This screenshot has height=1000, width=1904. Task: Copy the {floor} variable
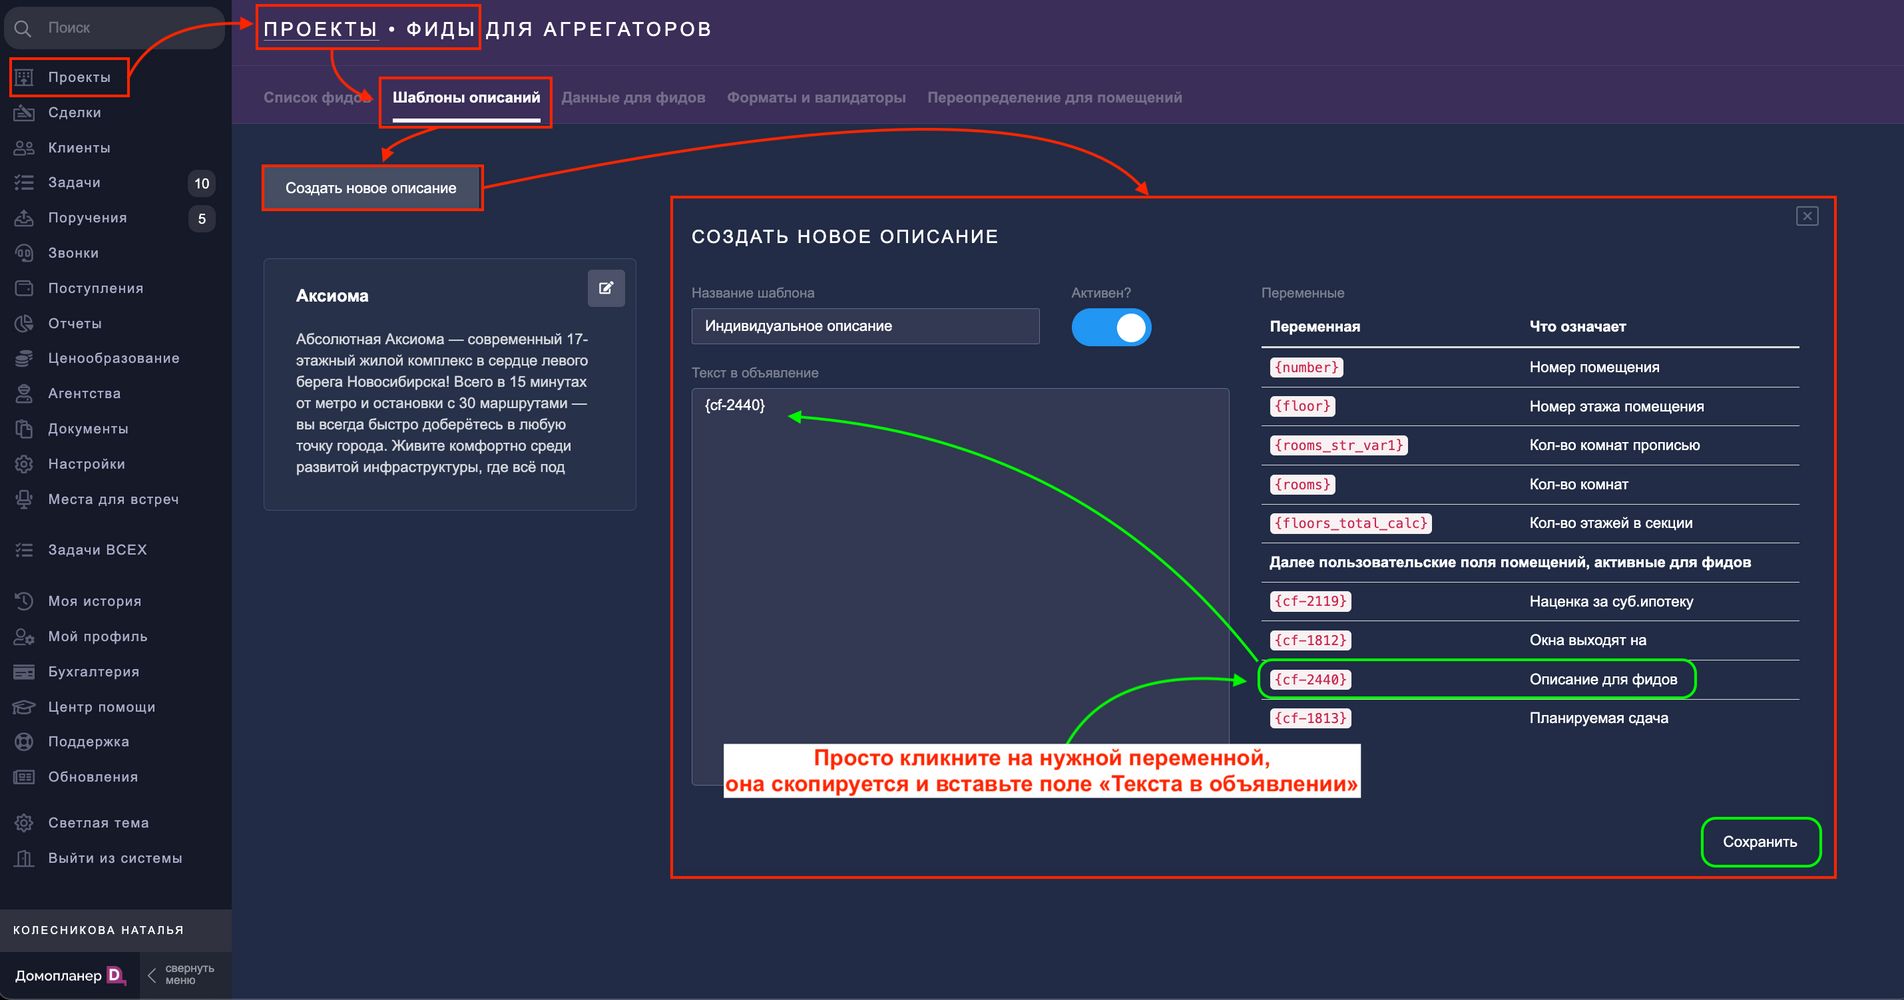click(x=1302, y=406)
